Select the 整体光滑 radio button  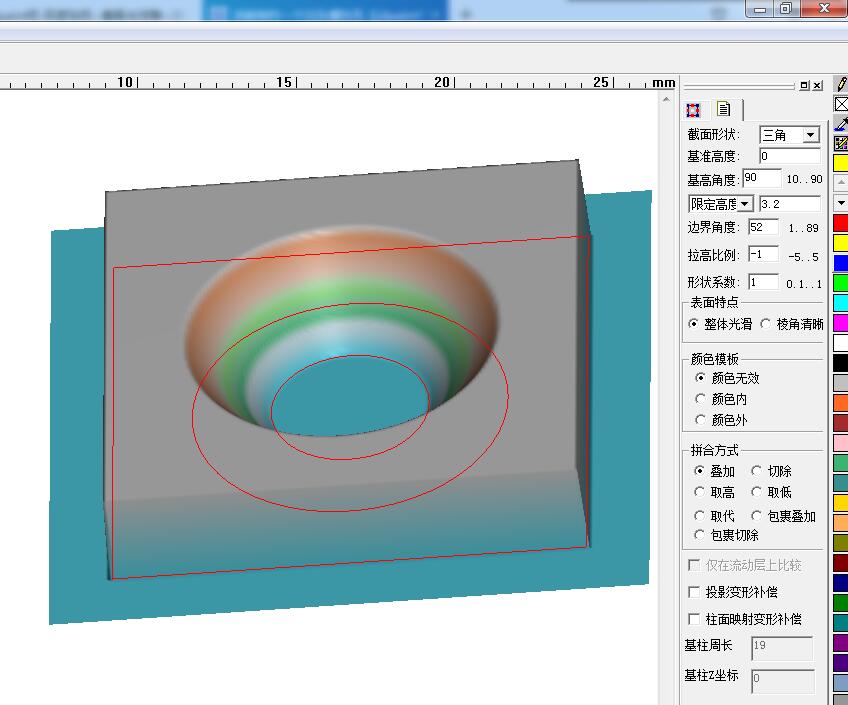[693, 324]
